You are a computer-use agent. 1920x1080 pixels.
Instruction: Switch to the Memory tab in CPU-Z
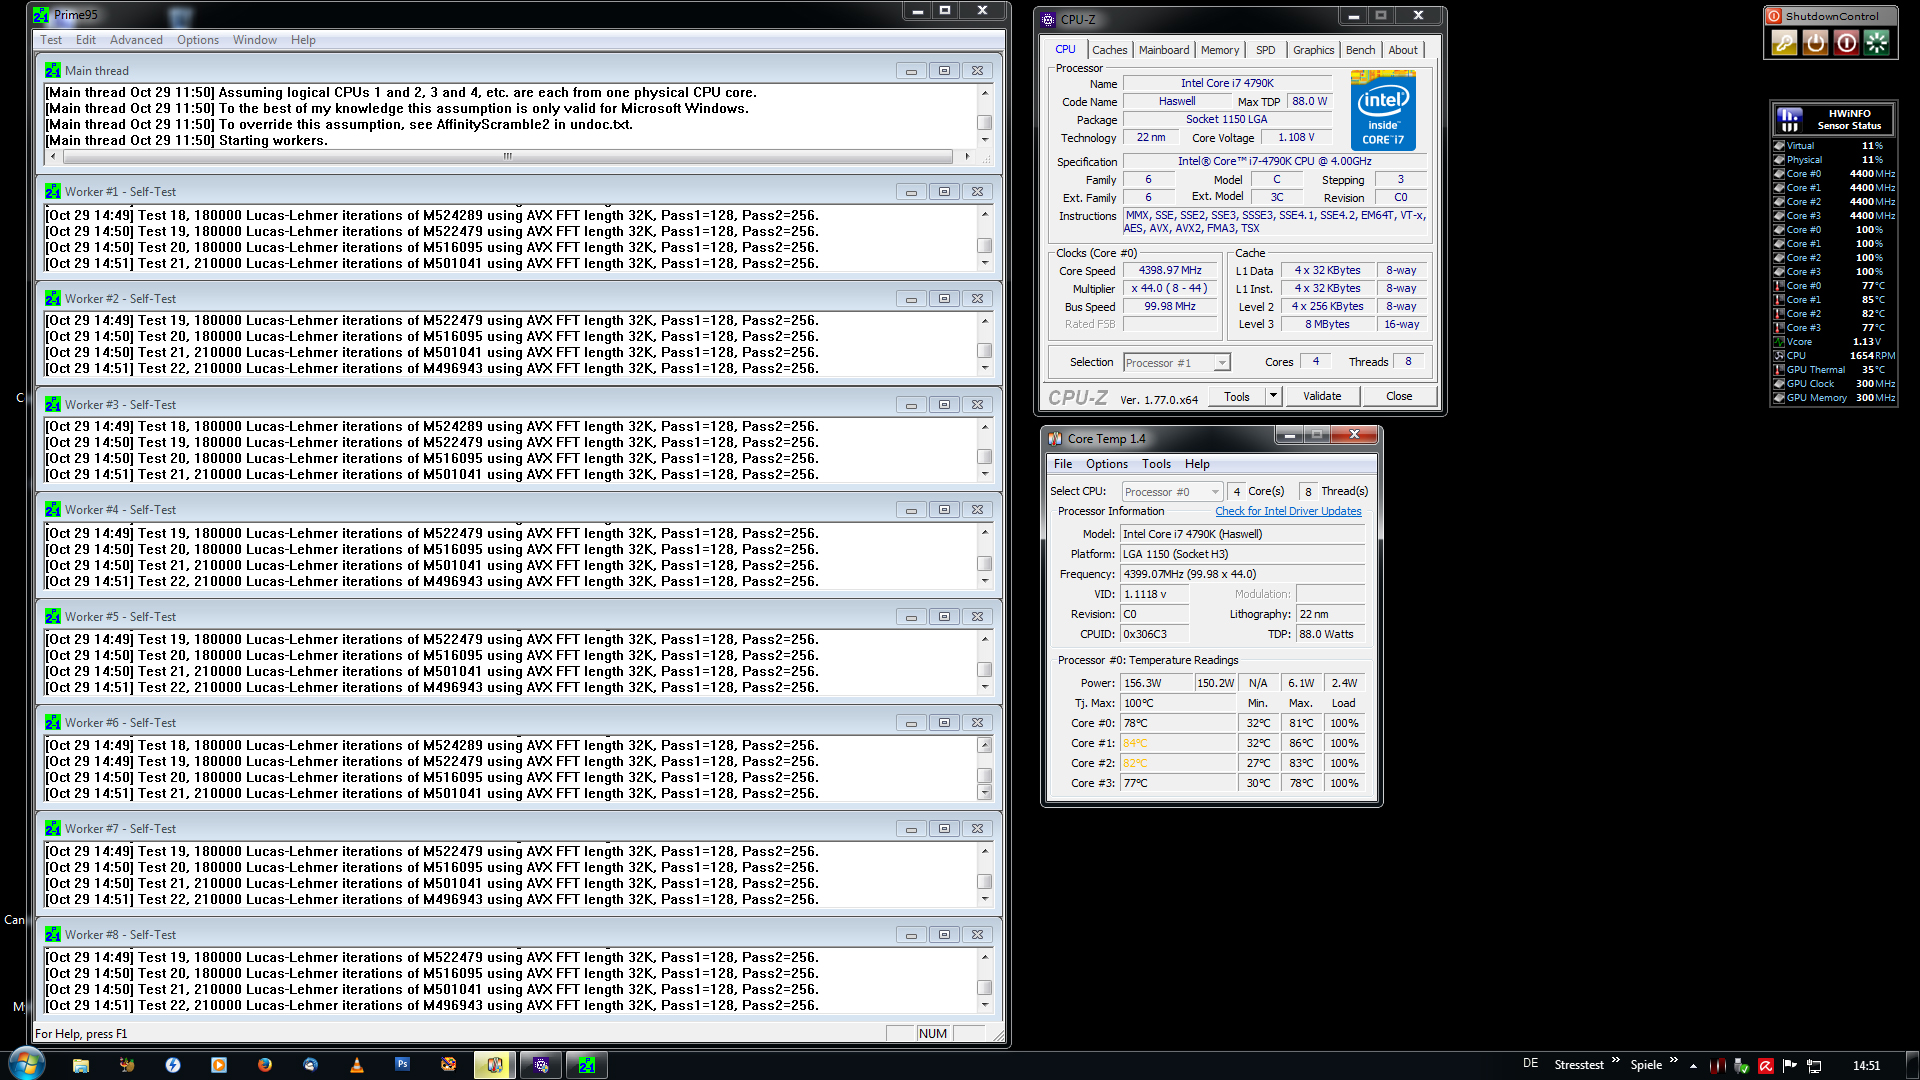point(1219,50)
